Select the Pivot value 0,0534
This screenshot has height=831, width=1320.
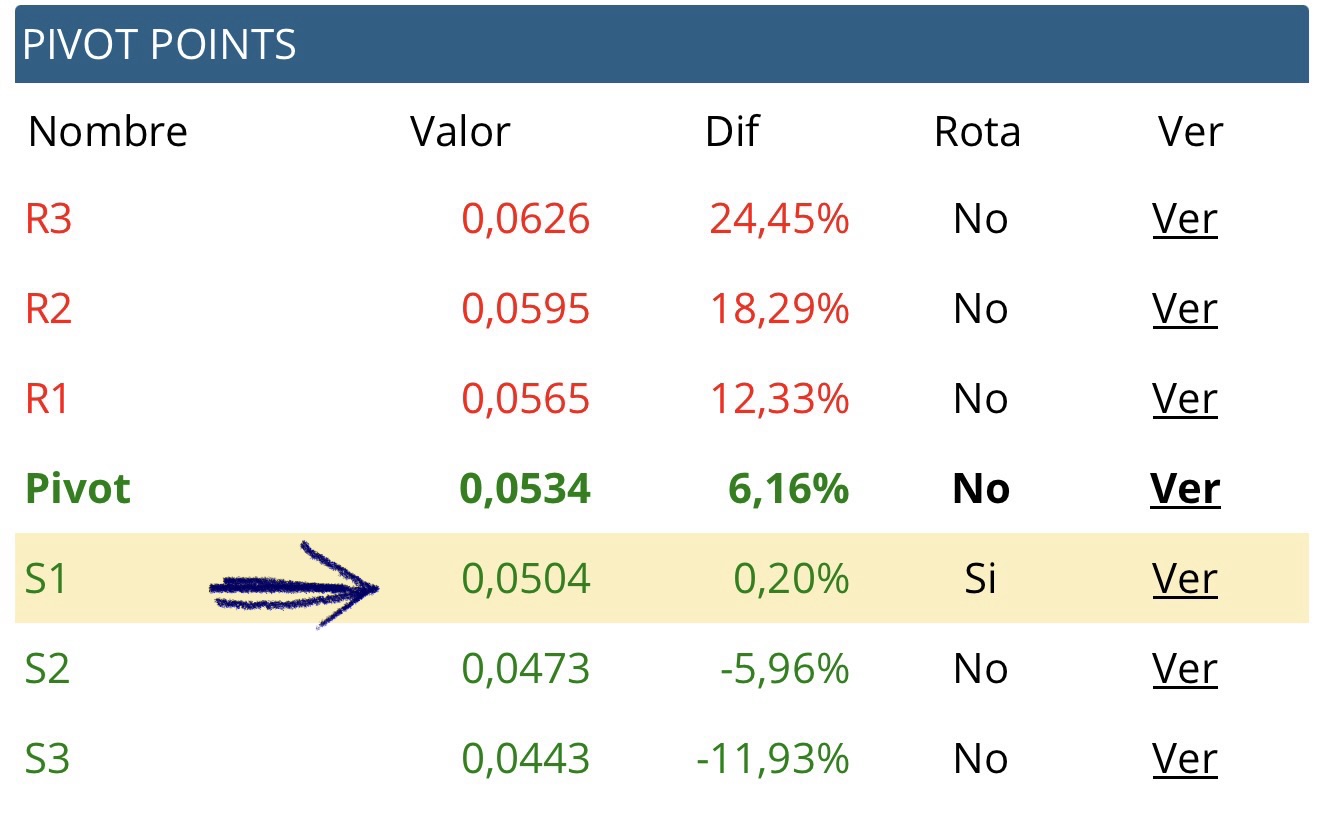(525, 490)
